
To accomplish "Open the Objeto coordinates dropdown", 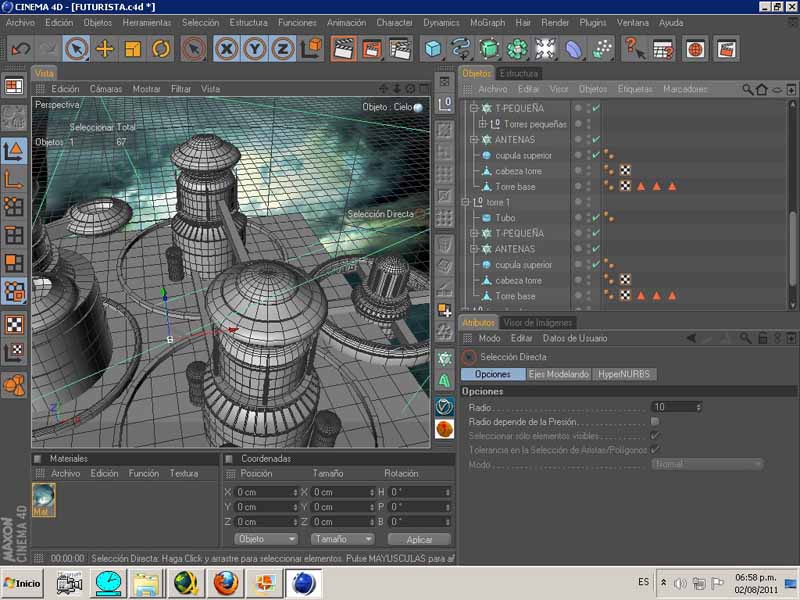I will pyautogui.click(x=266, y=539).
